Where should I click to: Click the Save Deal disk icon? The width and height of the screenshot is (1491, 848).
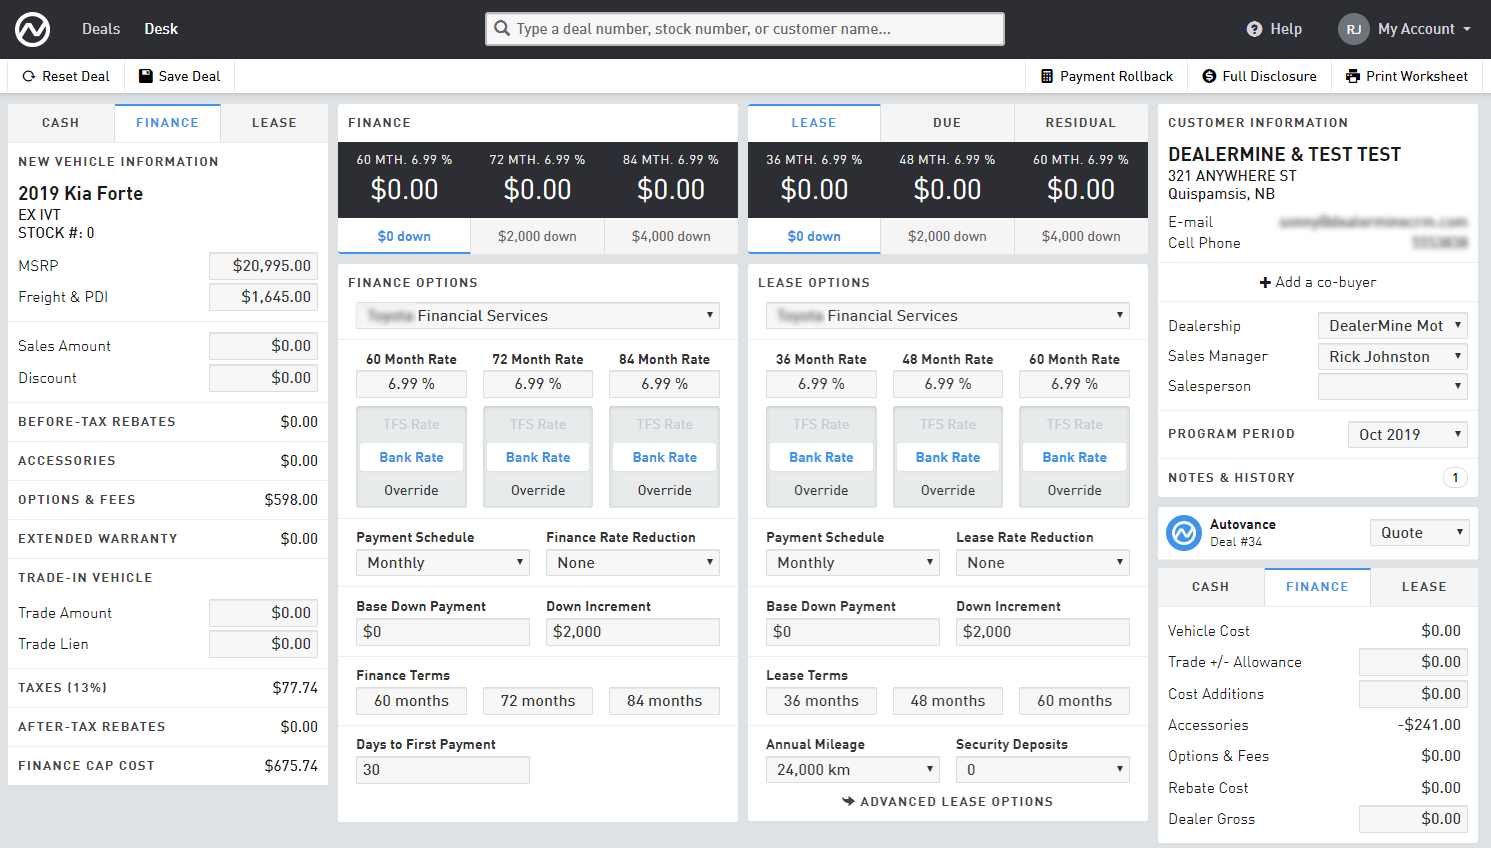click(x=146, y=77)
